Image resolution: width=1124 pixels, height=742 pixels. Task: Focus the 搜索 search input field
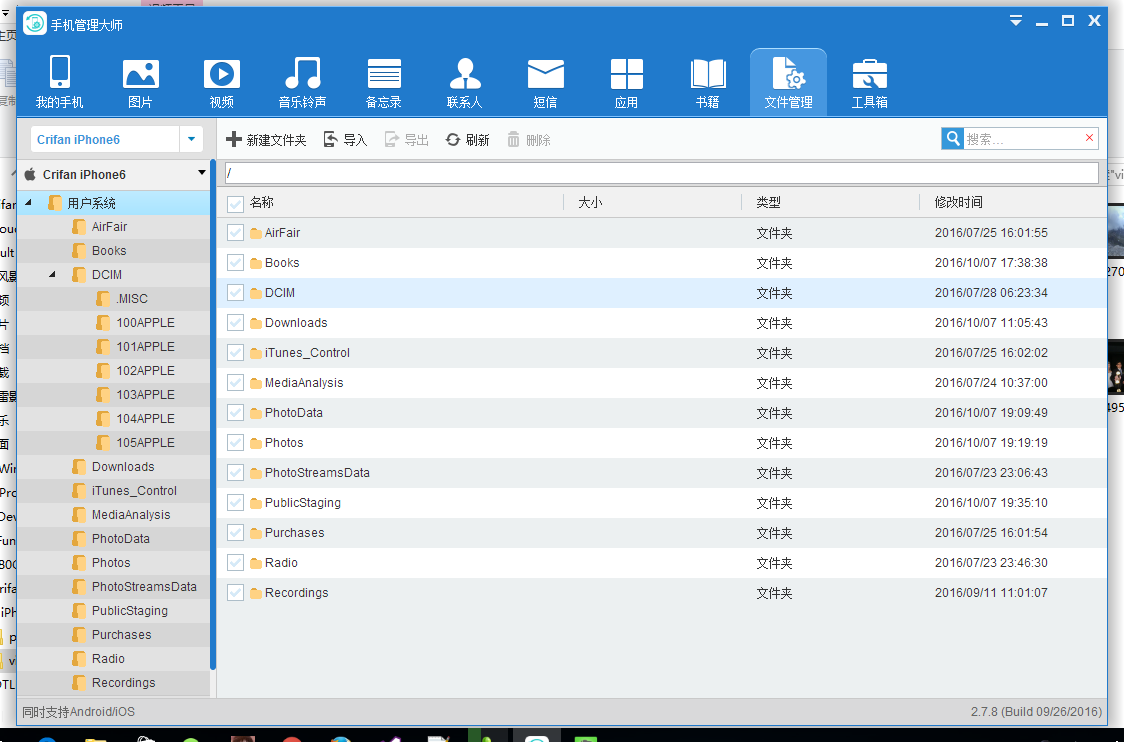[x=1023, y=138]
